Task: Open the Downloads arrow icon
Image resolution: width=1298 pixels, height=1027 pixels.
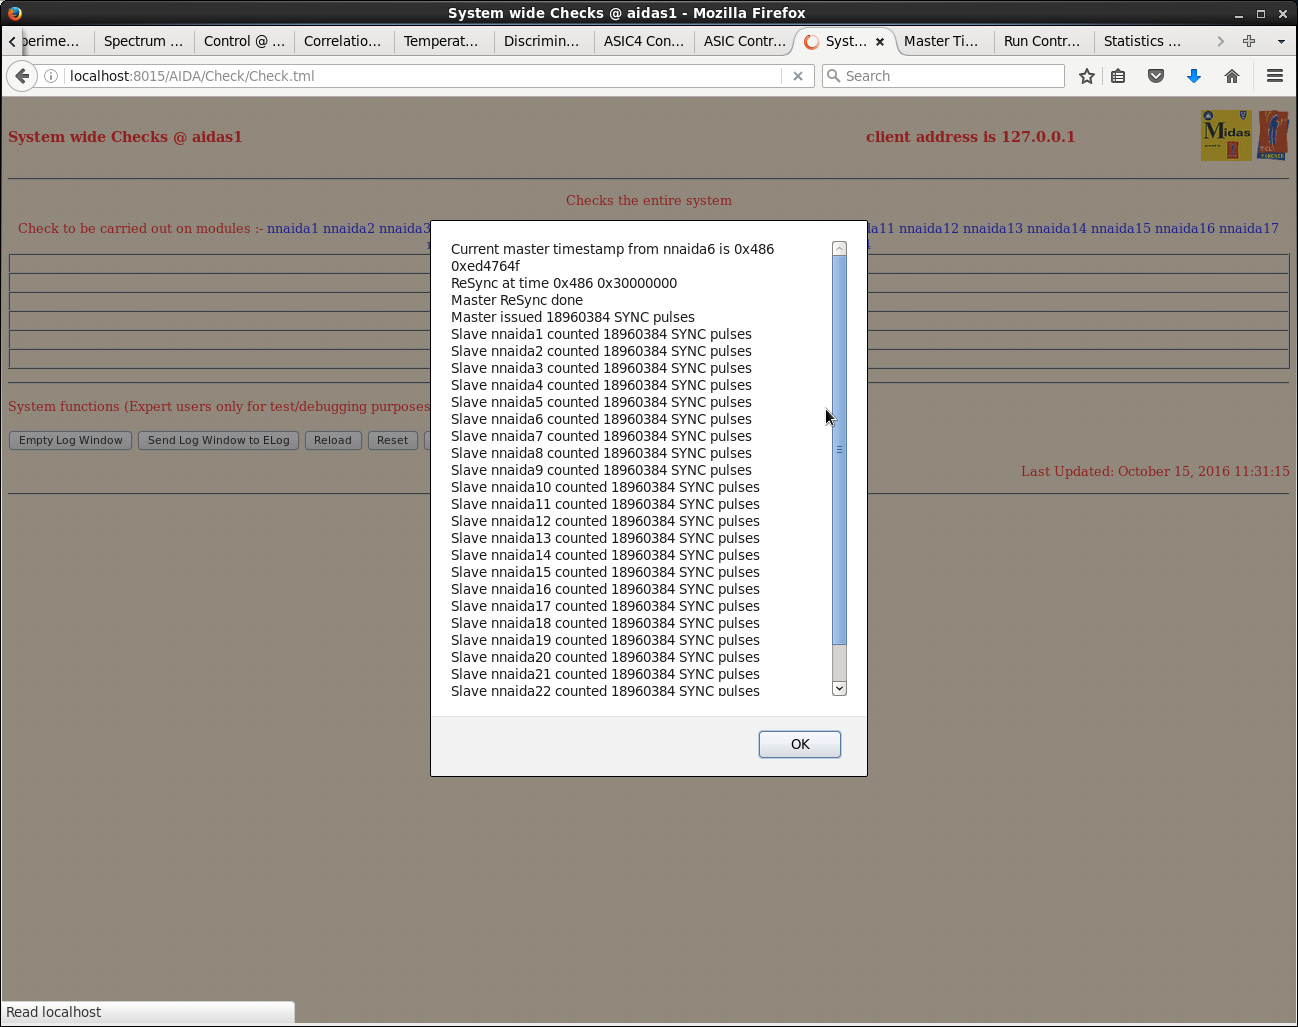Action: pyautogui.click(x=1194, y=76)
